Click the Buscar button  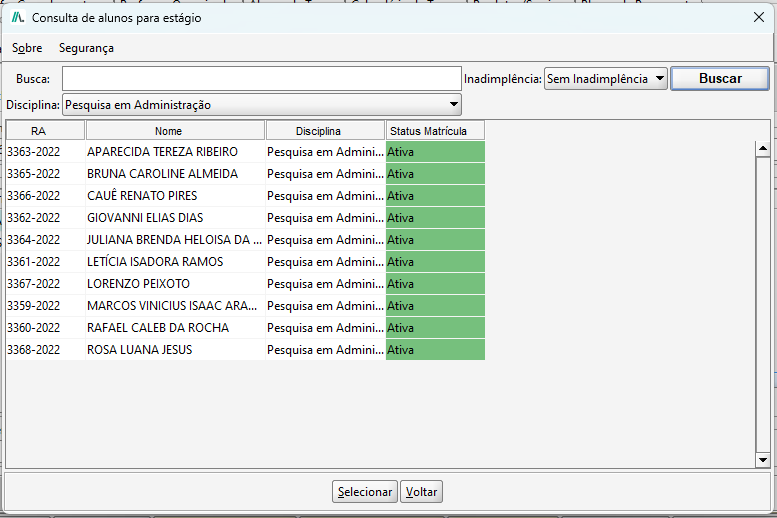coord(720,79)
